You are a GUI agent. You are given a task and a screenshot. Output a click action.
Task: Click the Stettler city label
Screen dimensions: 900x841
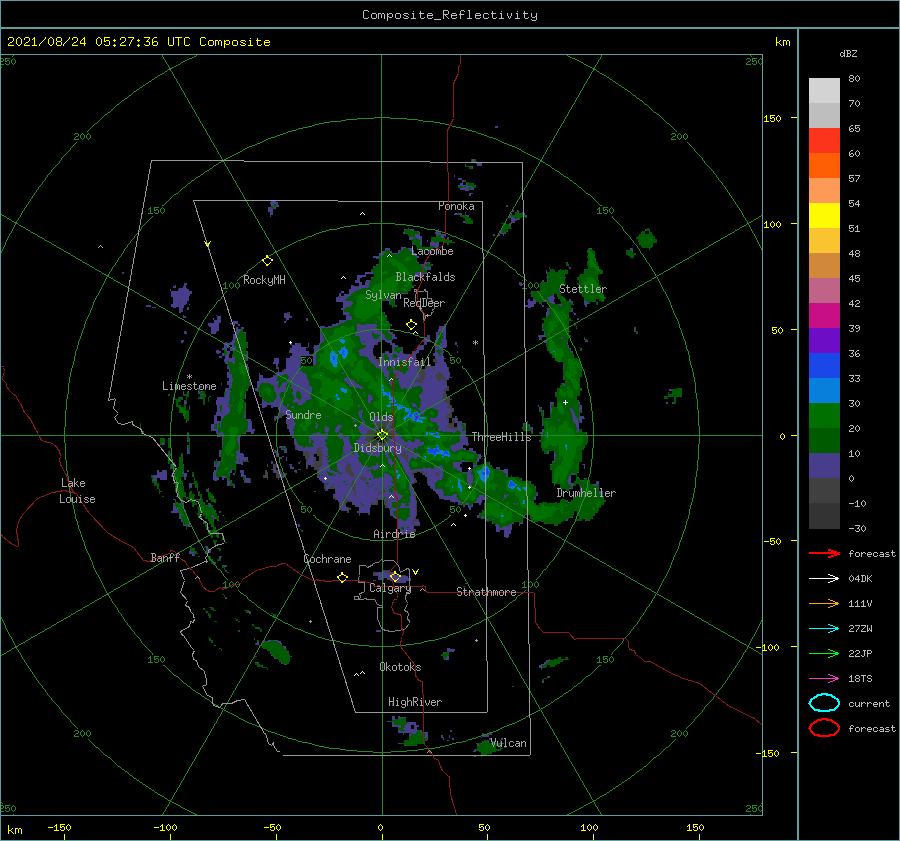(583, 289)
